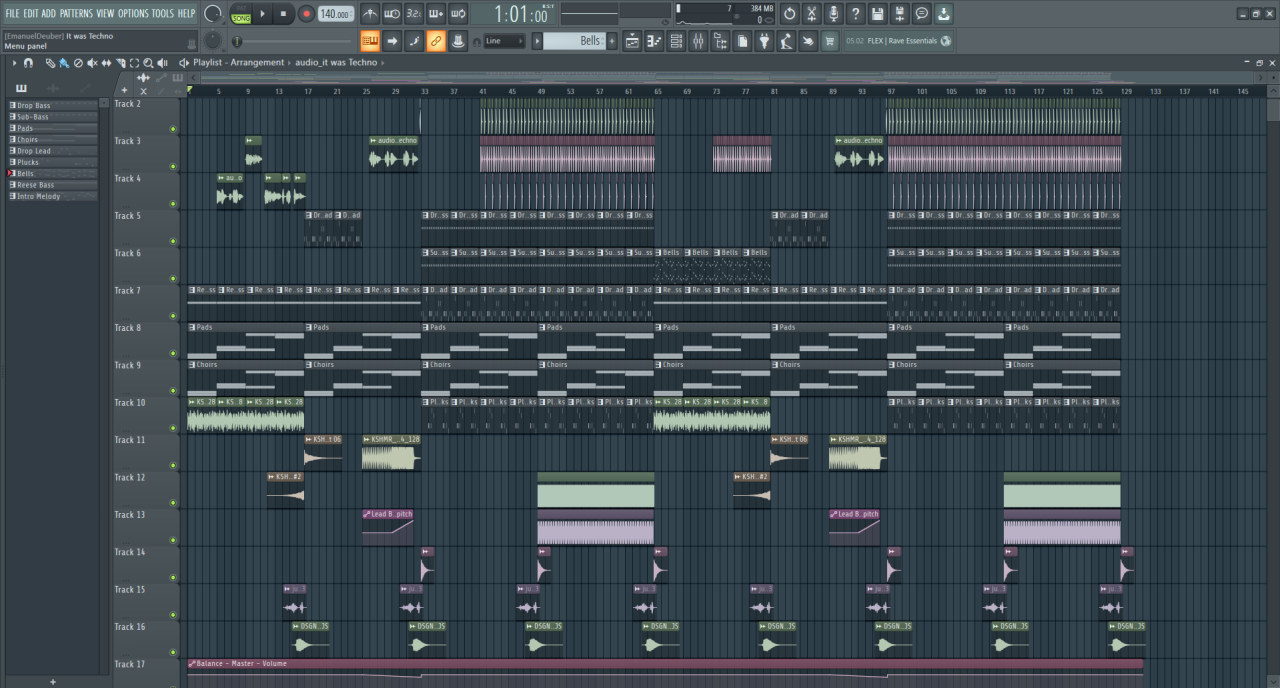This screenshot has height=688, width=1280.
Task: Select the Mute tool
Action: tap(92, 63)
